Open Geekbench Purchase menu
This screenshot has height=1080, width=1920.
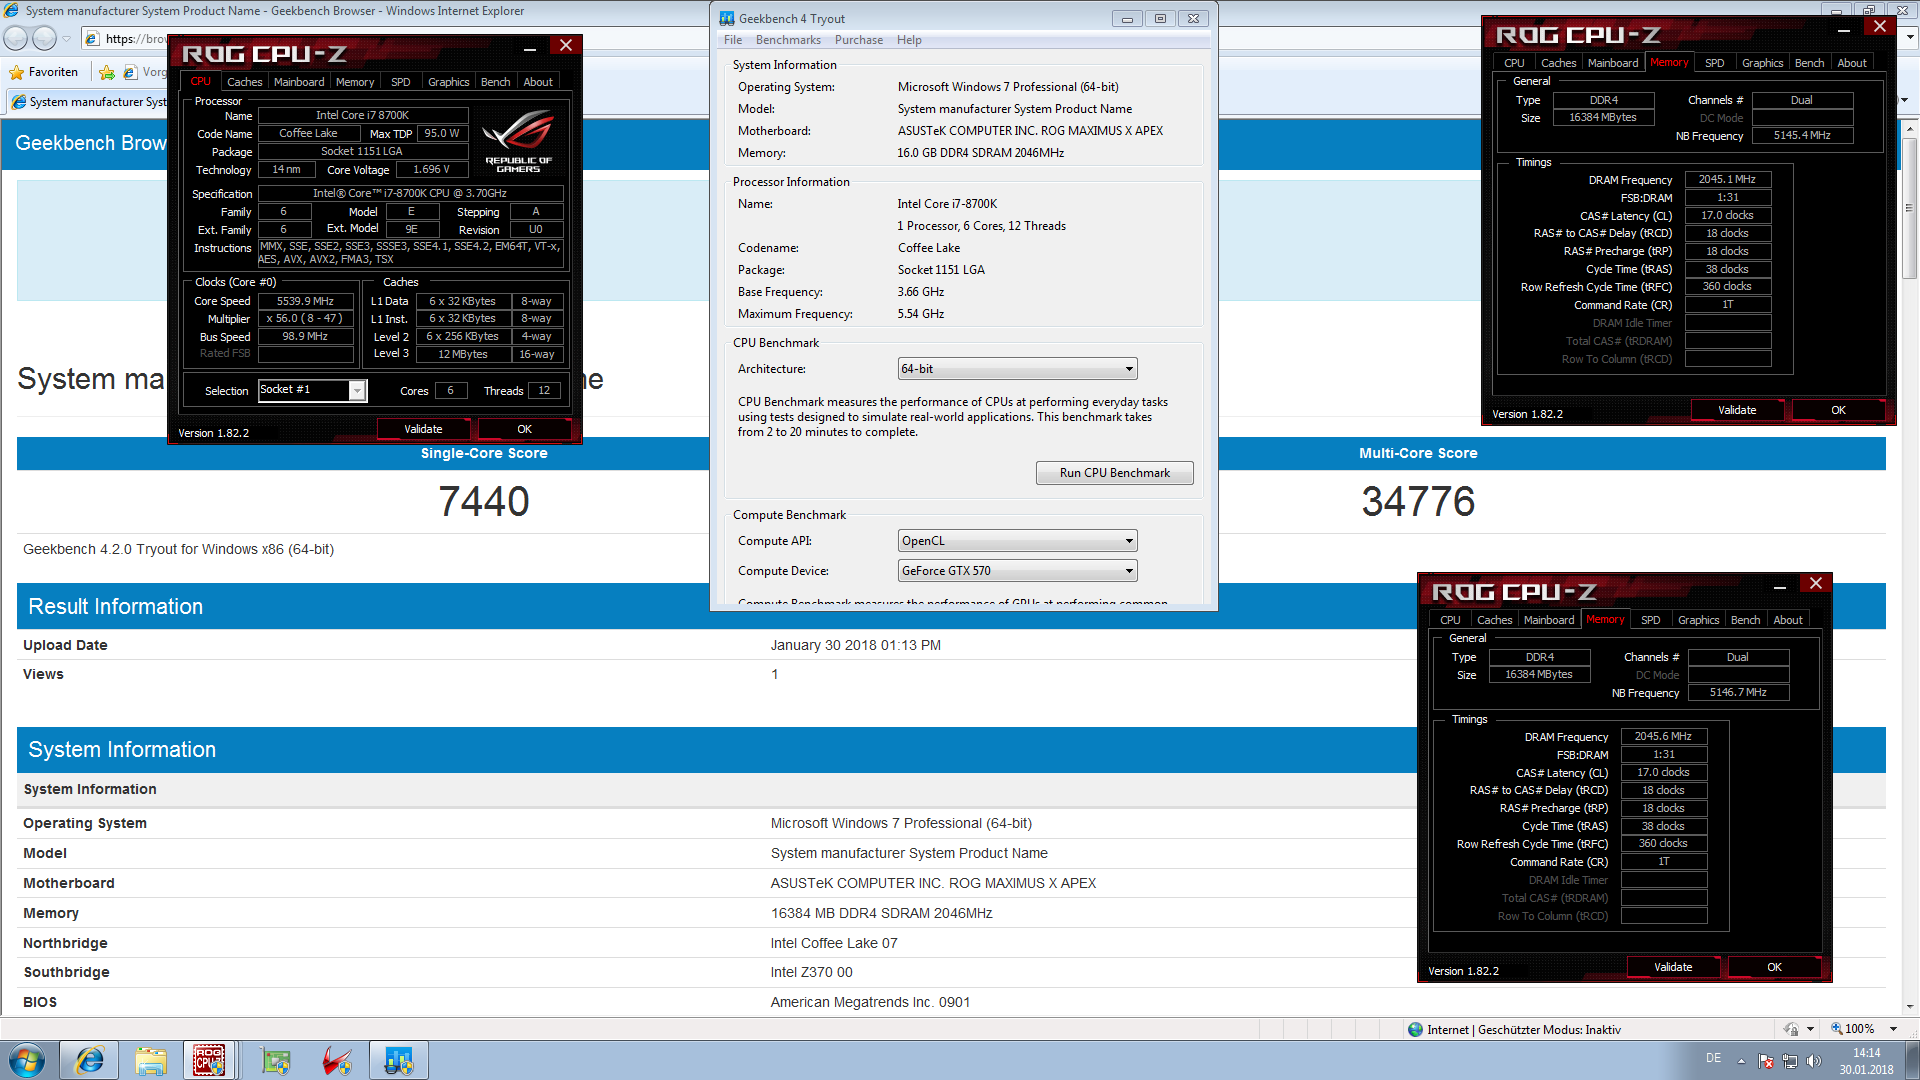tap(859, 40)
